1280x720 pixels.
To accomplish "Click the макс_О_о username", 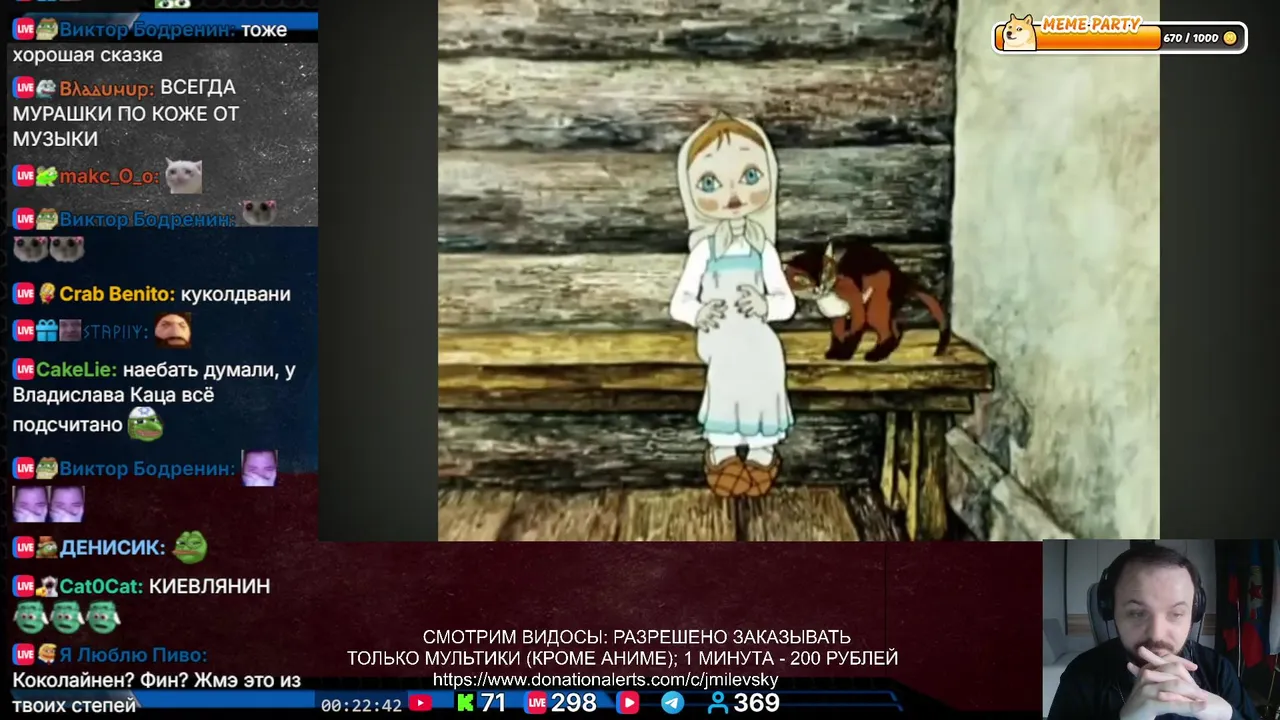I will [x=108, y=176].
